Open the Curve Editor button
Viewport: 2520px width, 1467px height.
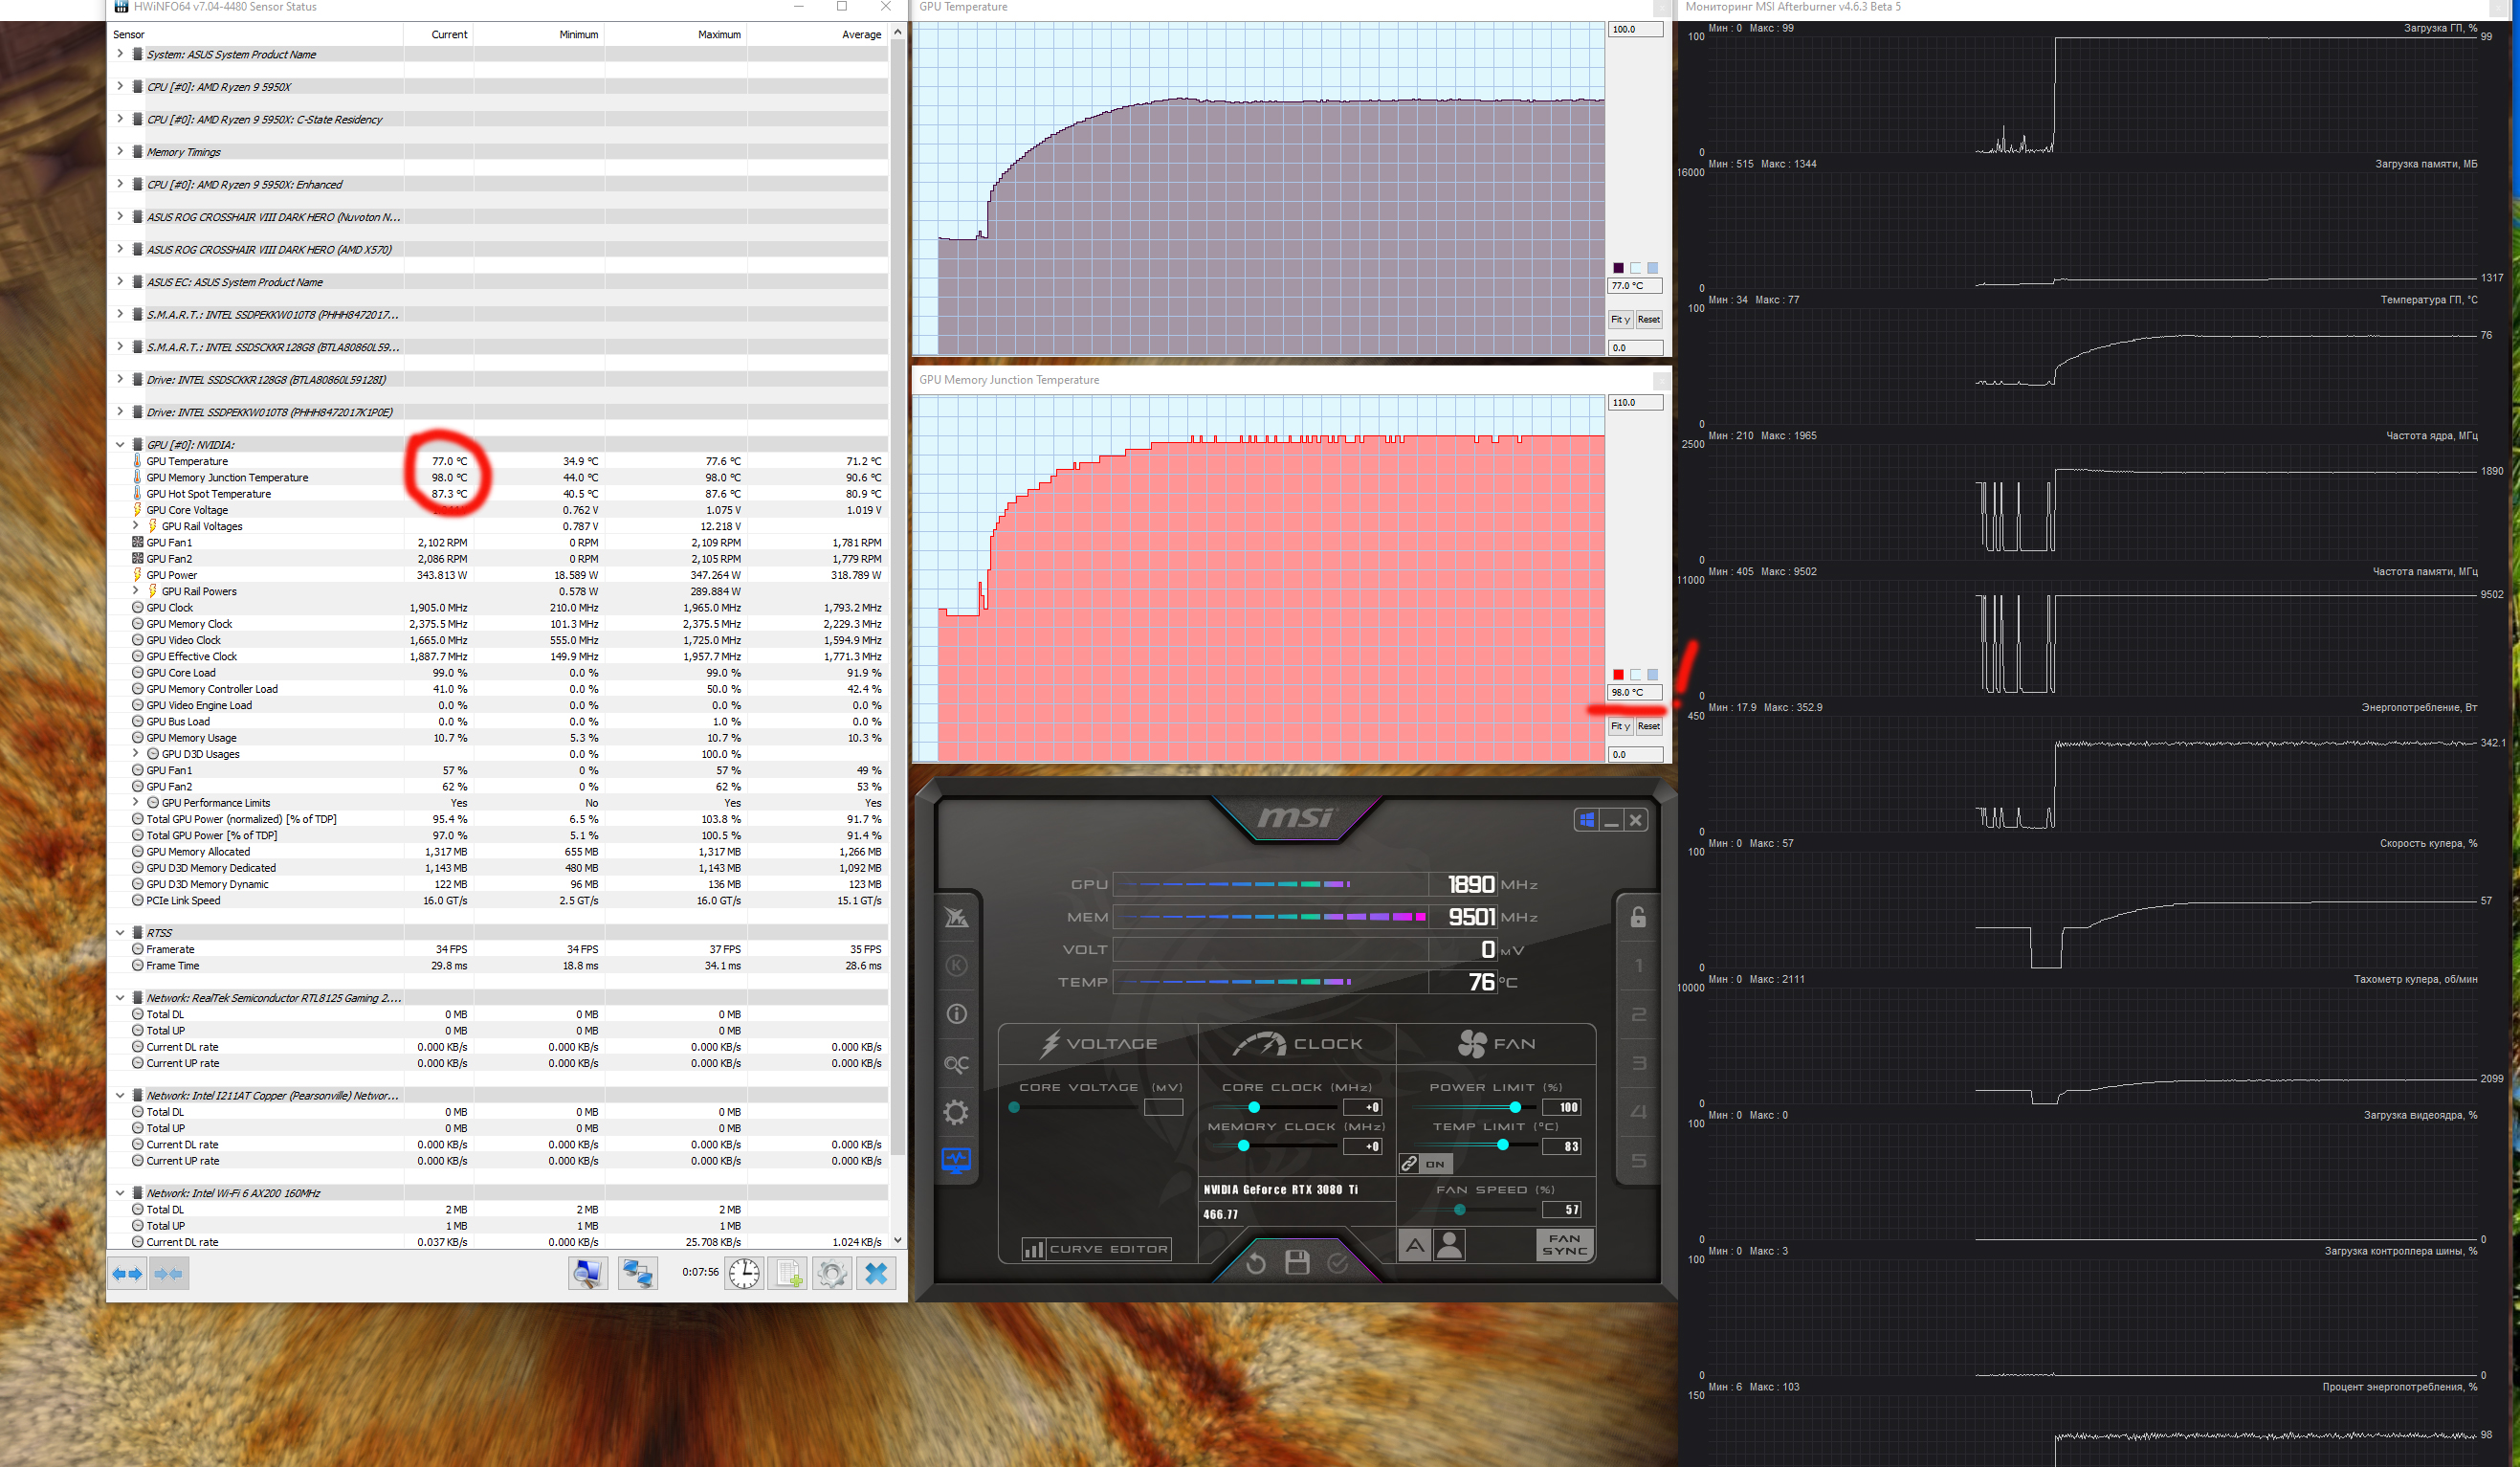tap(1096, 1249)
